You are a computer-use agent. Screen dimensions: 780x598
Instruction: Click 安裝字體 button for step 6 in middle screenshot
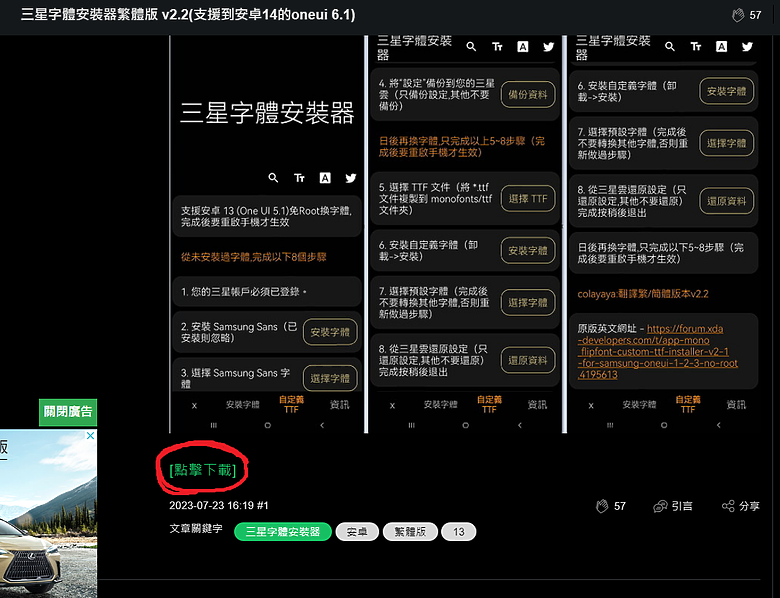tap(528, 251)
